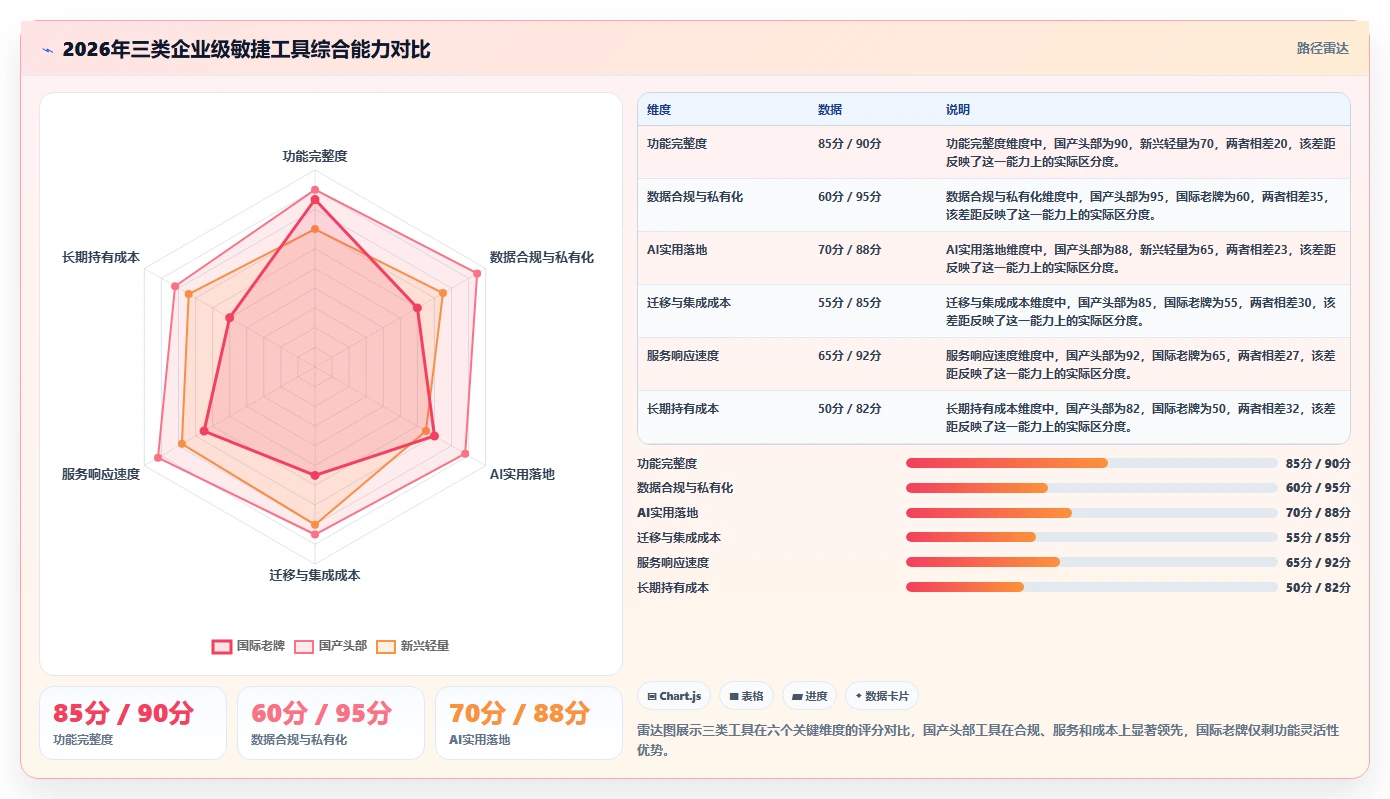Click the AI实用落地 label in progress list
This screenshot has height=799, width=1390.
[x=667, y=513]
